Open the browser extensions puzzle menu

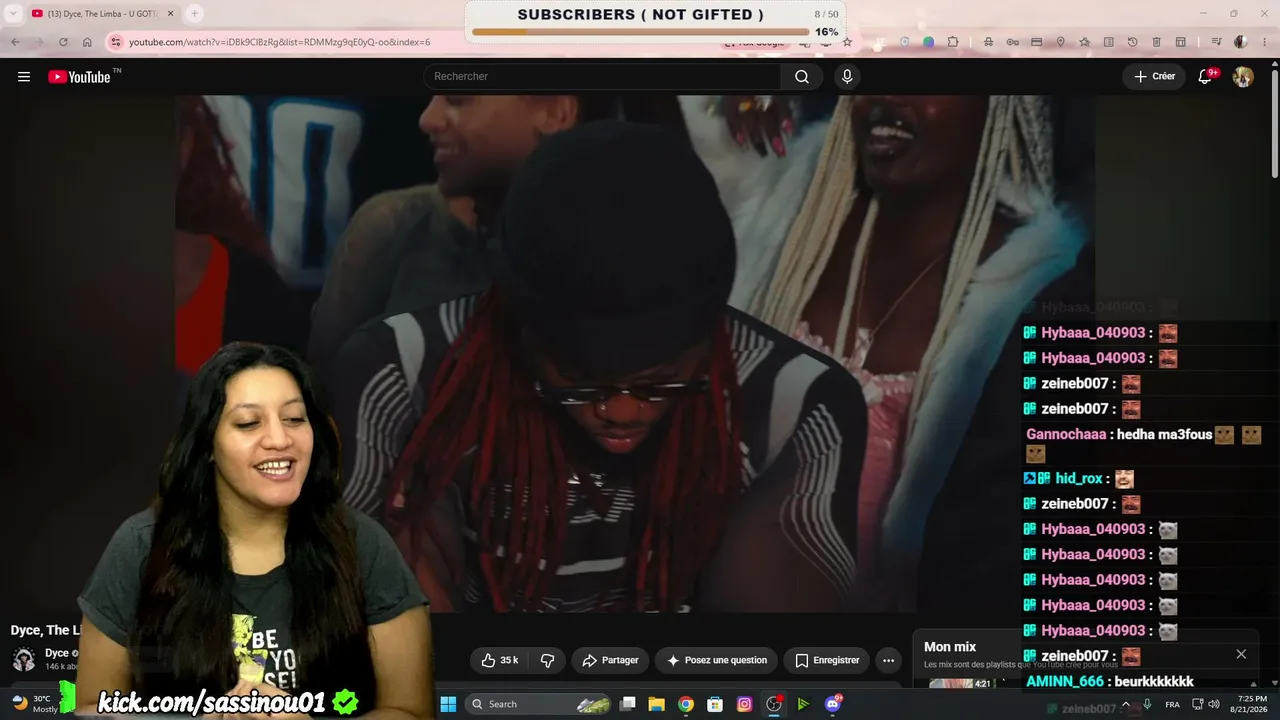coord(953,42)
